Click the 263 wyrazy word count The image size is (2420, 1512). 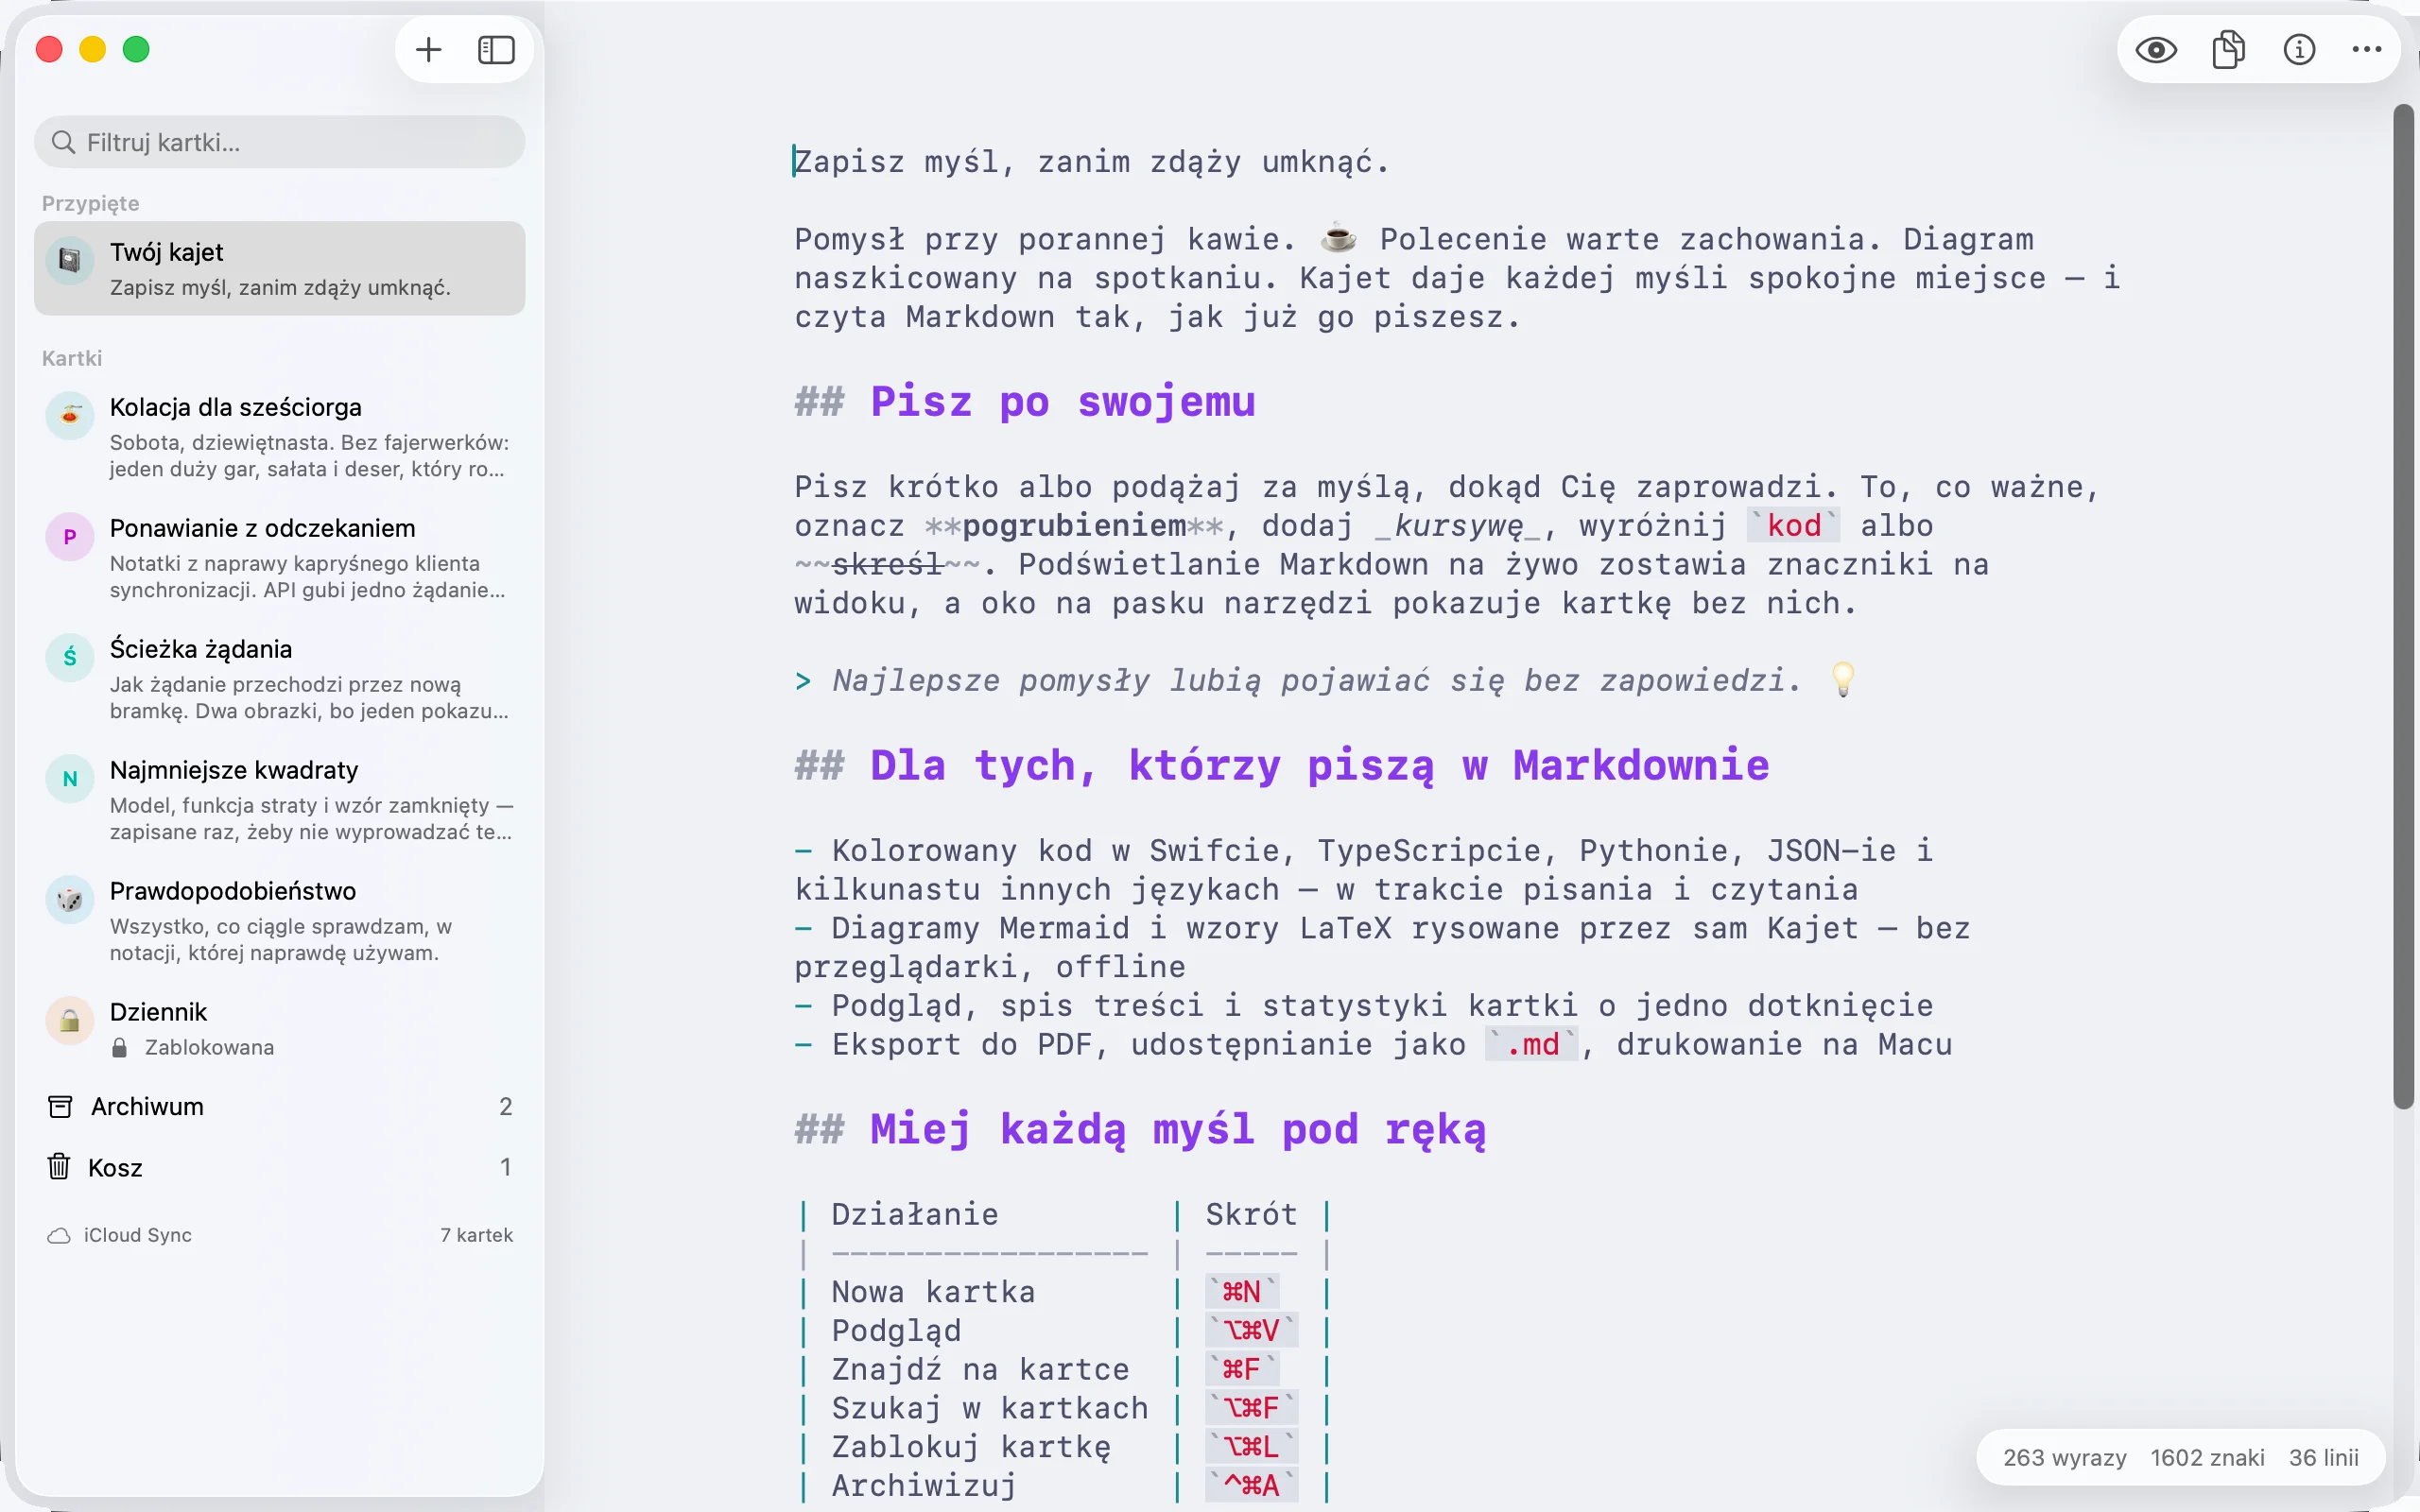coord(2065,1458)
